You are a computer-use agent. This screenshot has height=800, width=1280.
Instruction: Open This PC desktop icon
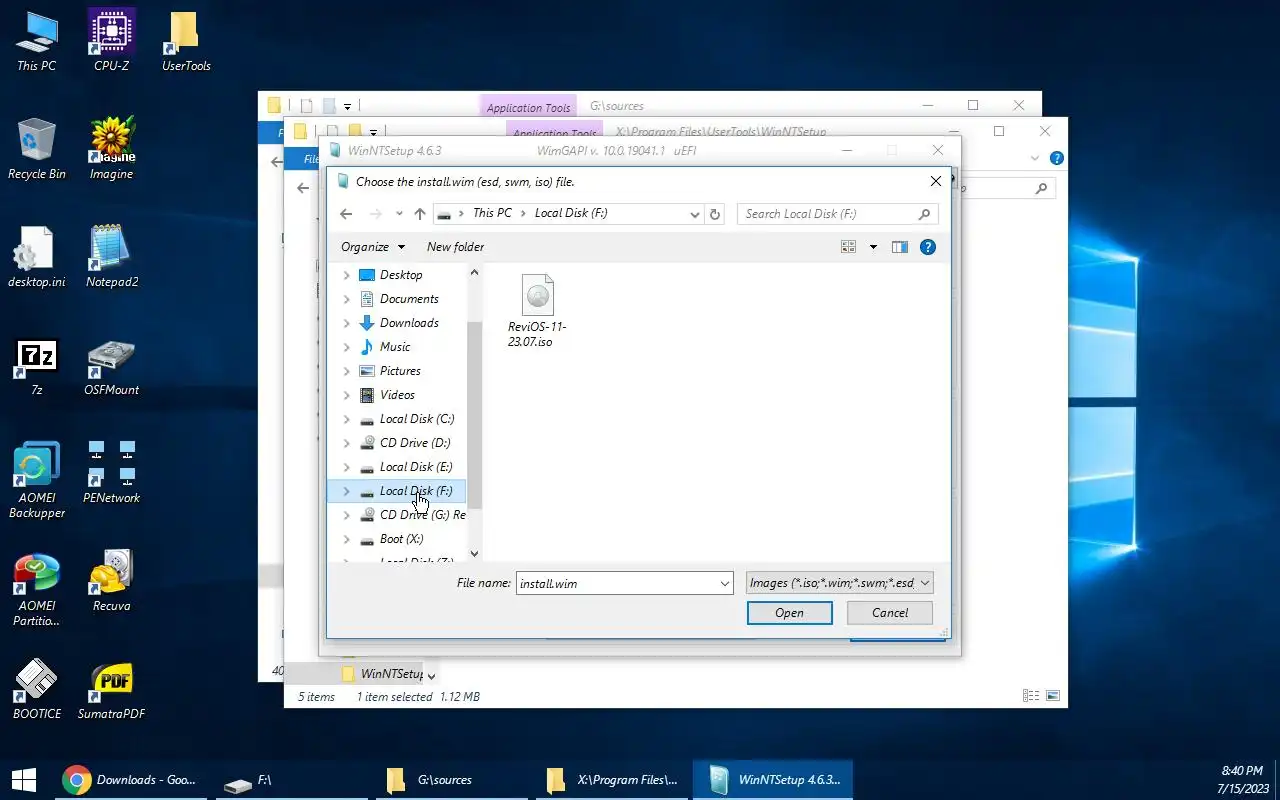36,42
